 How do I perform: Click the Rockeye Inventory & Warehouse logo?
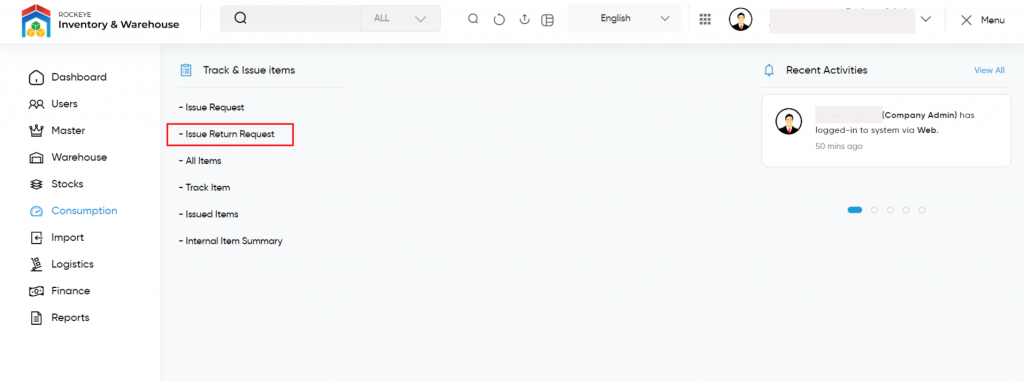(x=100, y=20)
